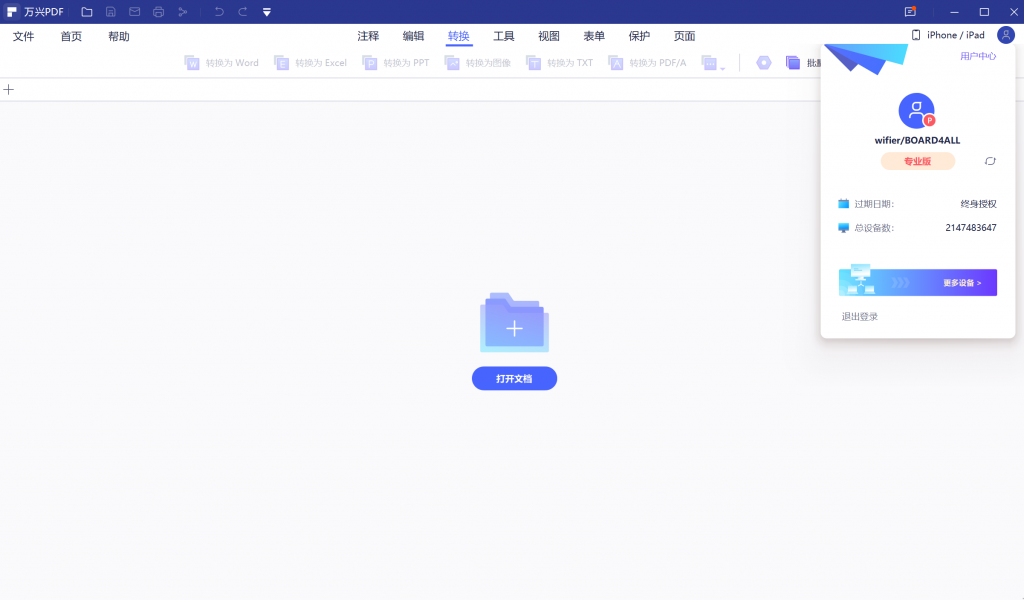
Task: Click the 转换为图像 icon
Action: pos(452,63)
